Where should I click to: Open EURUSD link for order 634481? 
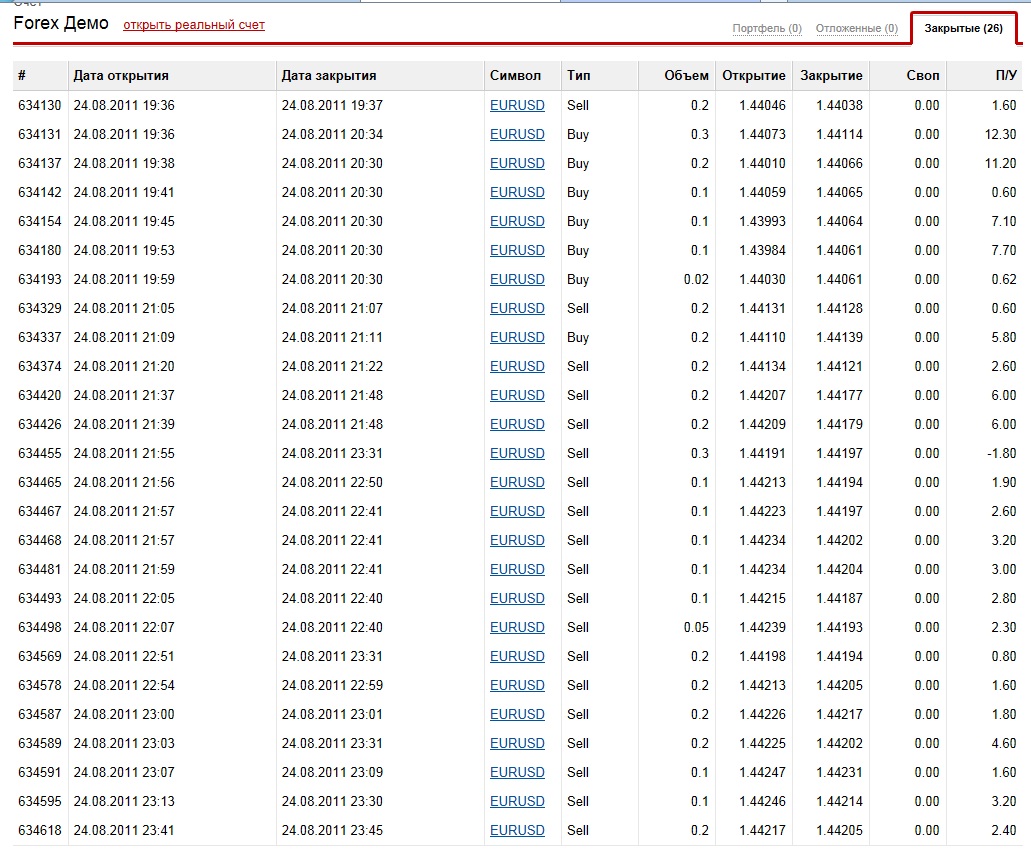pos(517,569)
